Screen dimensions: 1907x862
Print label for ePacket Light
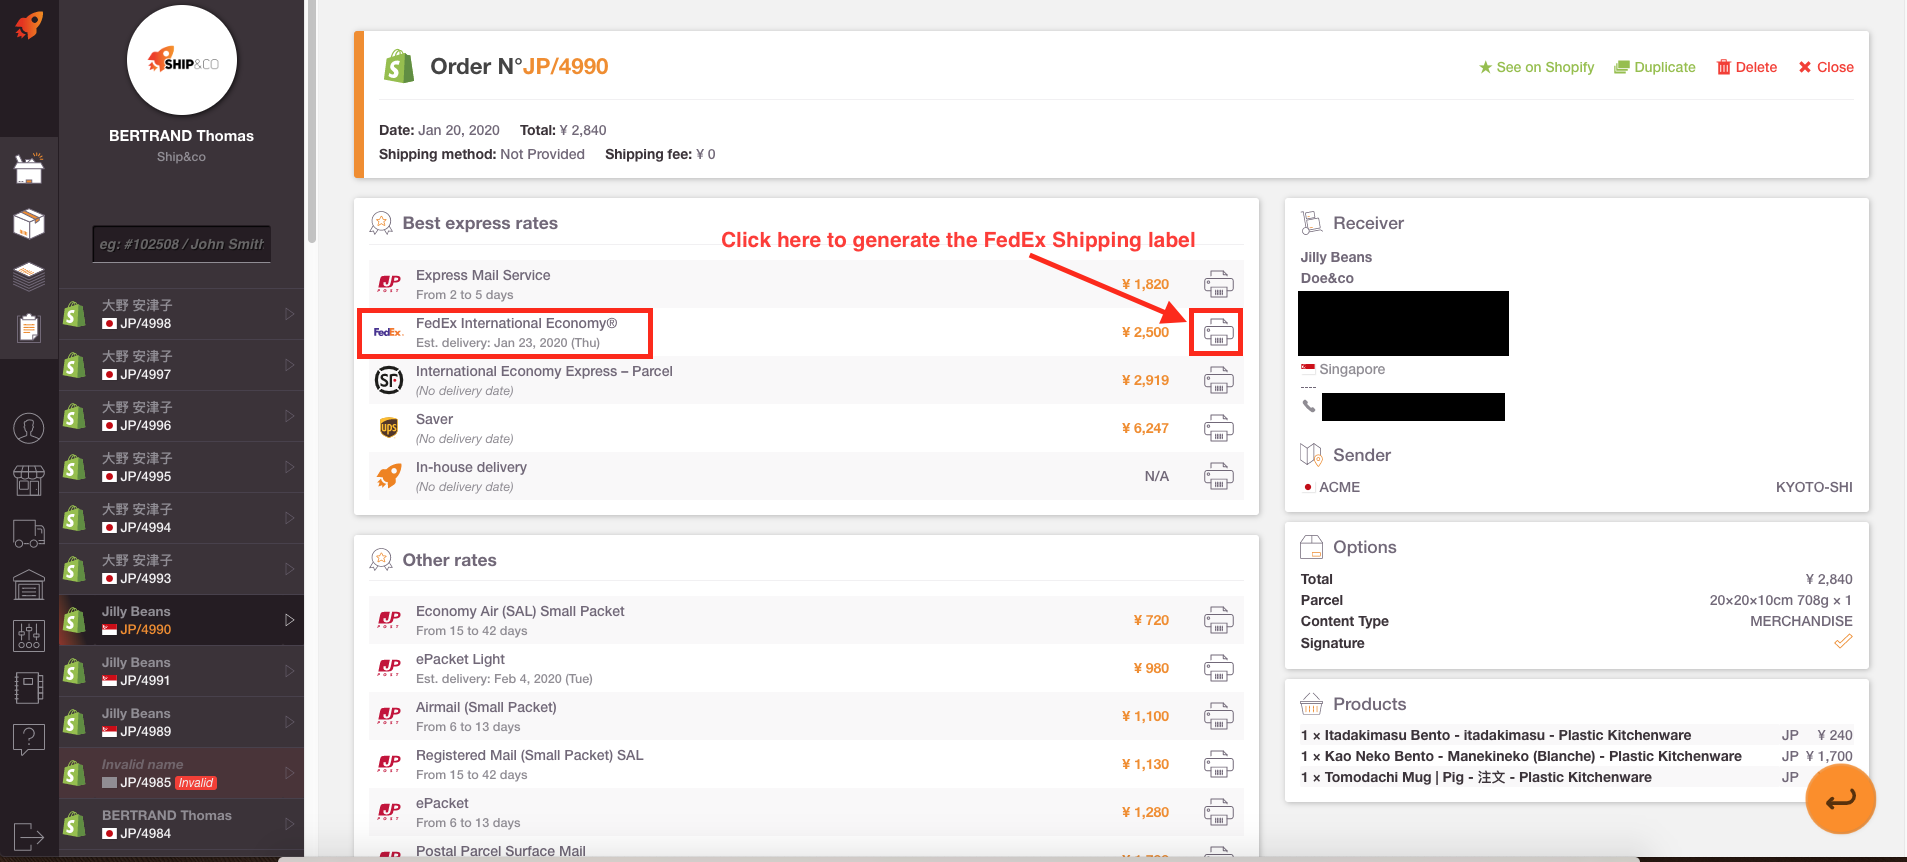1218,668
